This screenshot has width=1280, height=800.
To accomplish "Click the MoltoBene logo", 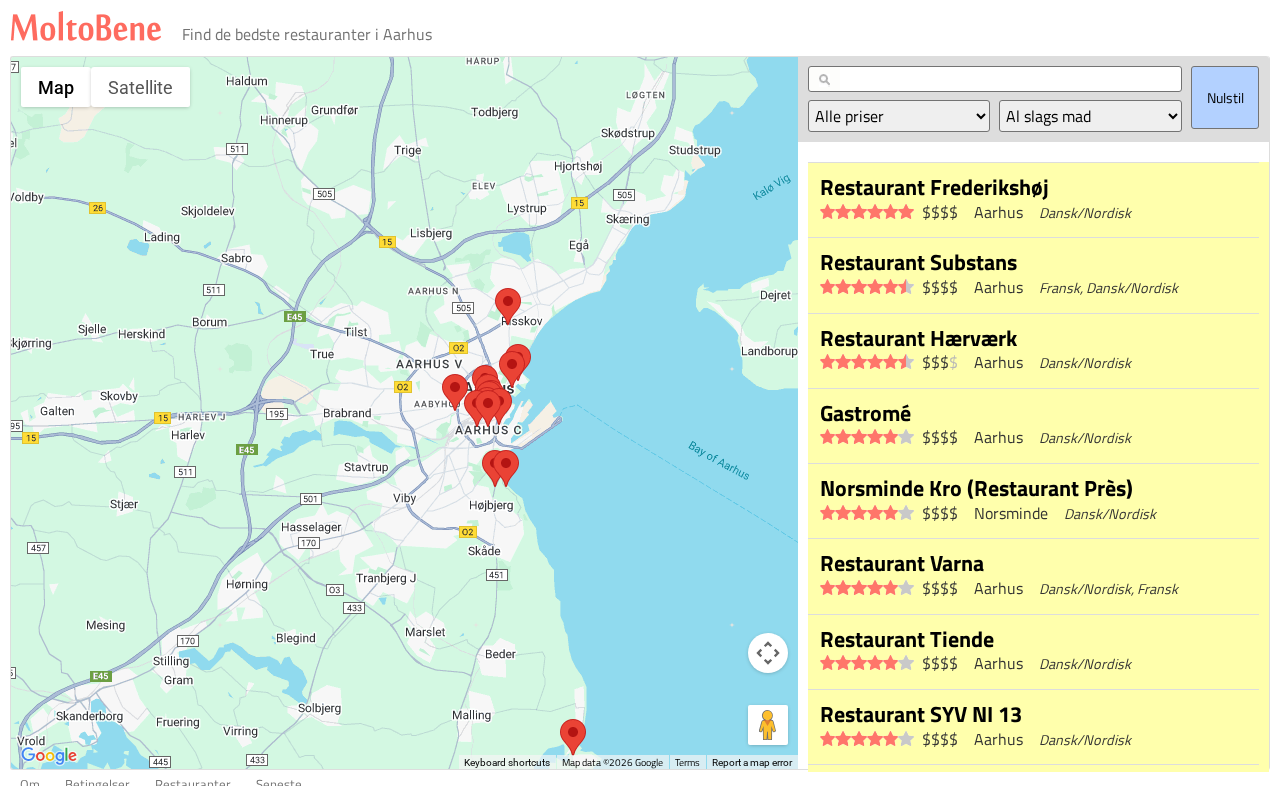I will point(86,28).
